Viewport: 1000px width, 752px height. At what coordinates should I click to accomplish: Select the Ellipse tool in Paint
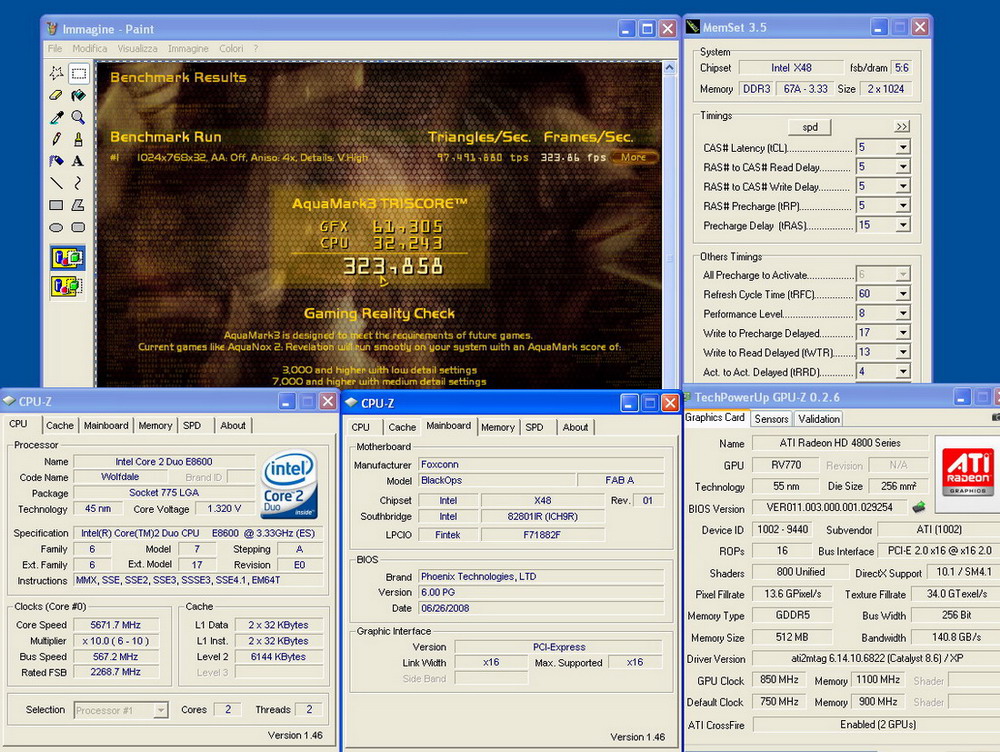pyautogui.click(x=56, y=227)
